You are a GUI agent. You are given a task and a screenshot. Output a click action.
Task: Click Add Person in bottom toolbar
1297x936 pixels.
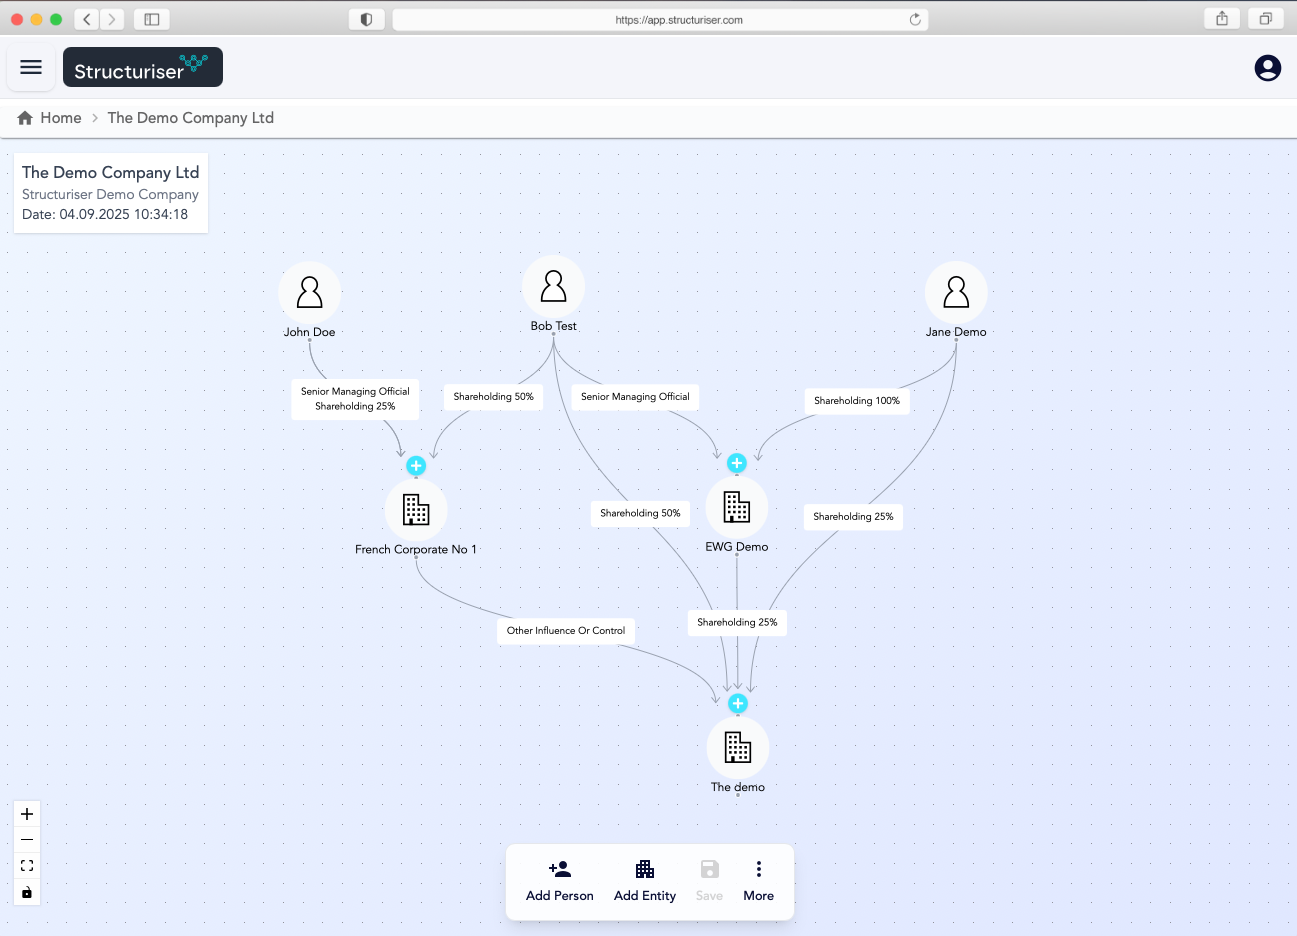pyautogui.click(x=560, y=881)
